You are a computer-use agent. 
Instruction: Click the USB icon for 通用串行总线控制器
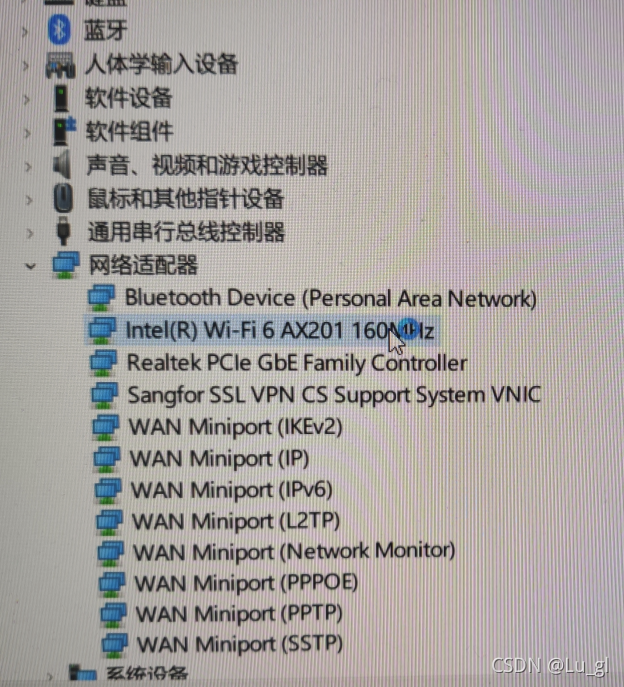tap(64, 230)
